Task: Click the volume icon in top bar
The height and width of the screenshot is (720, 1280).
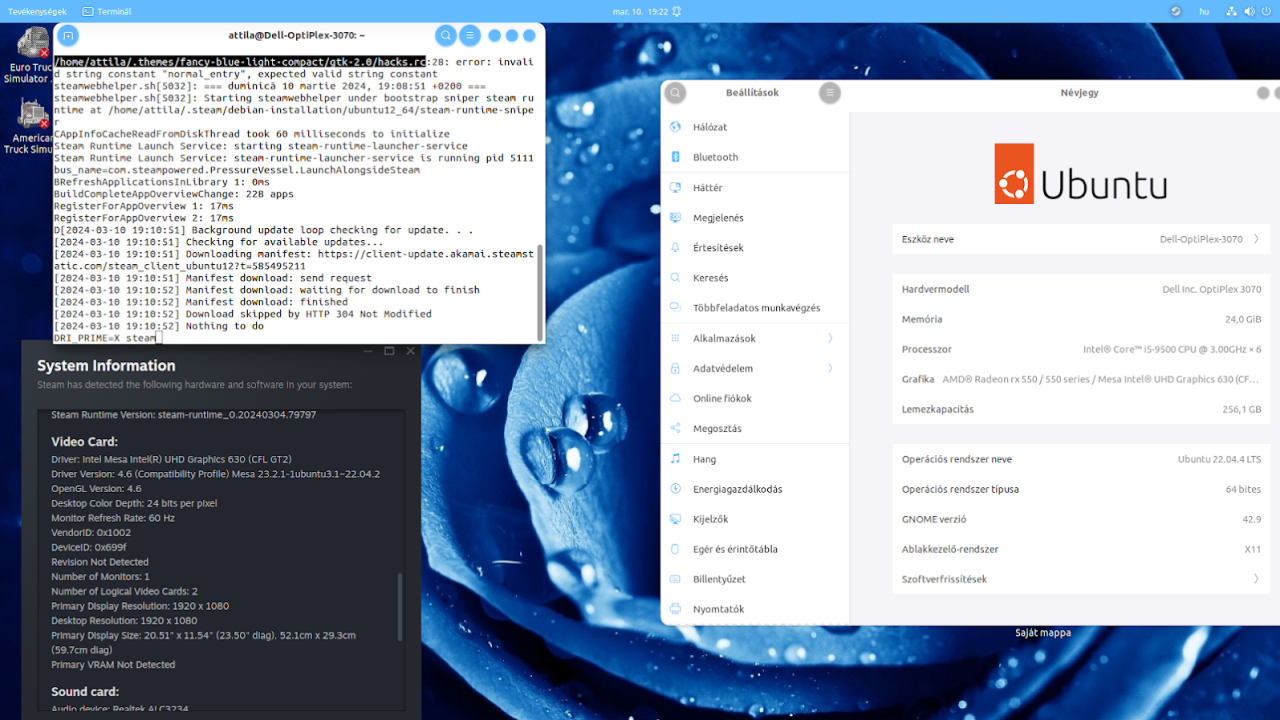Action: tap(1247, 11)
